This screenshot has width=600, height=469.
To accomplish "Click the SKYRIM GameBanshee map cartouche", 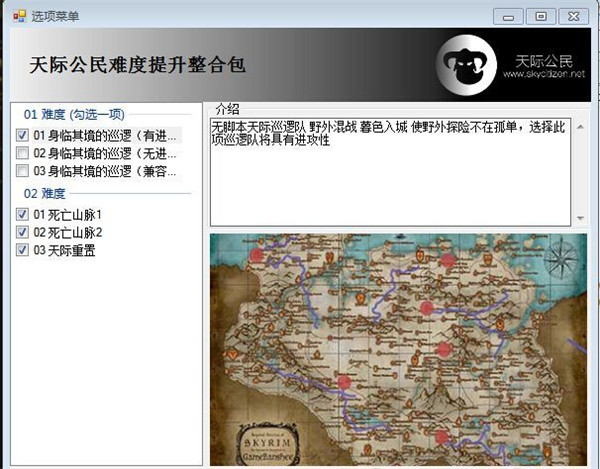I will pyautogui.click(x=268, y=444).
